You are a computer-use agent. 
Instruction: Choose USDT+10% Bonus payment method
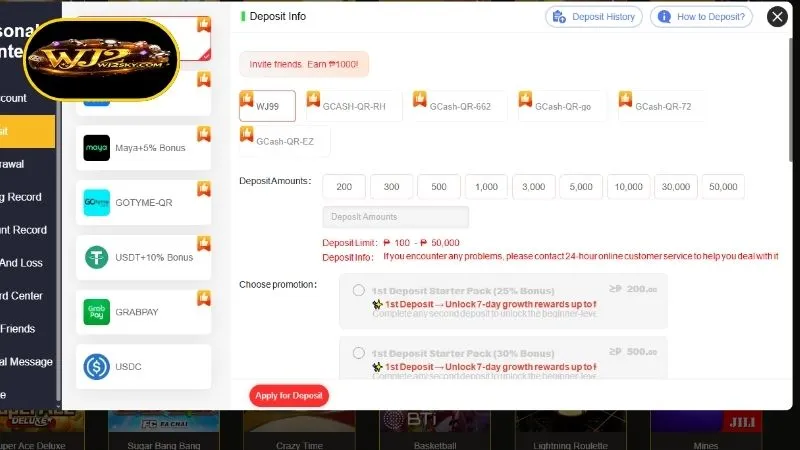(x=143, y=257)
